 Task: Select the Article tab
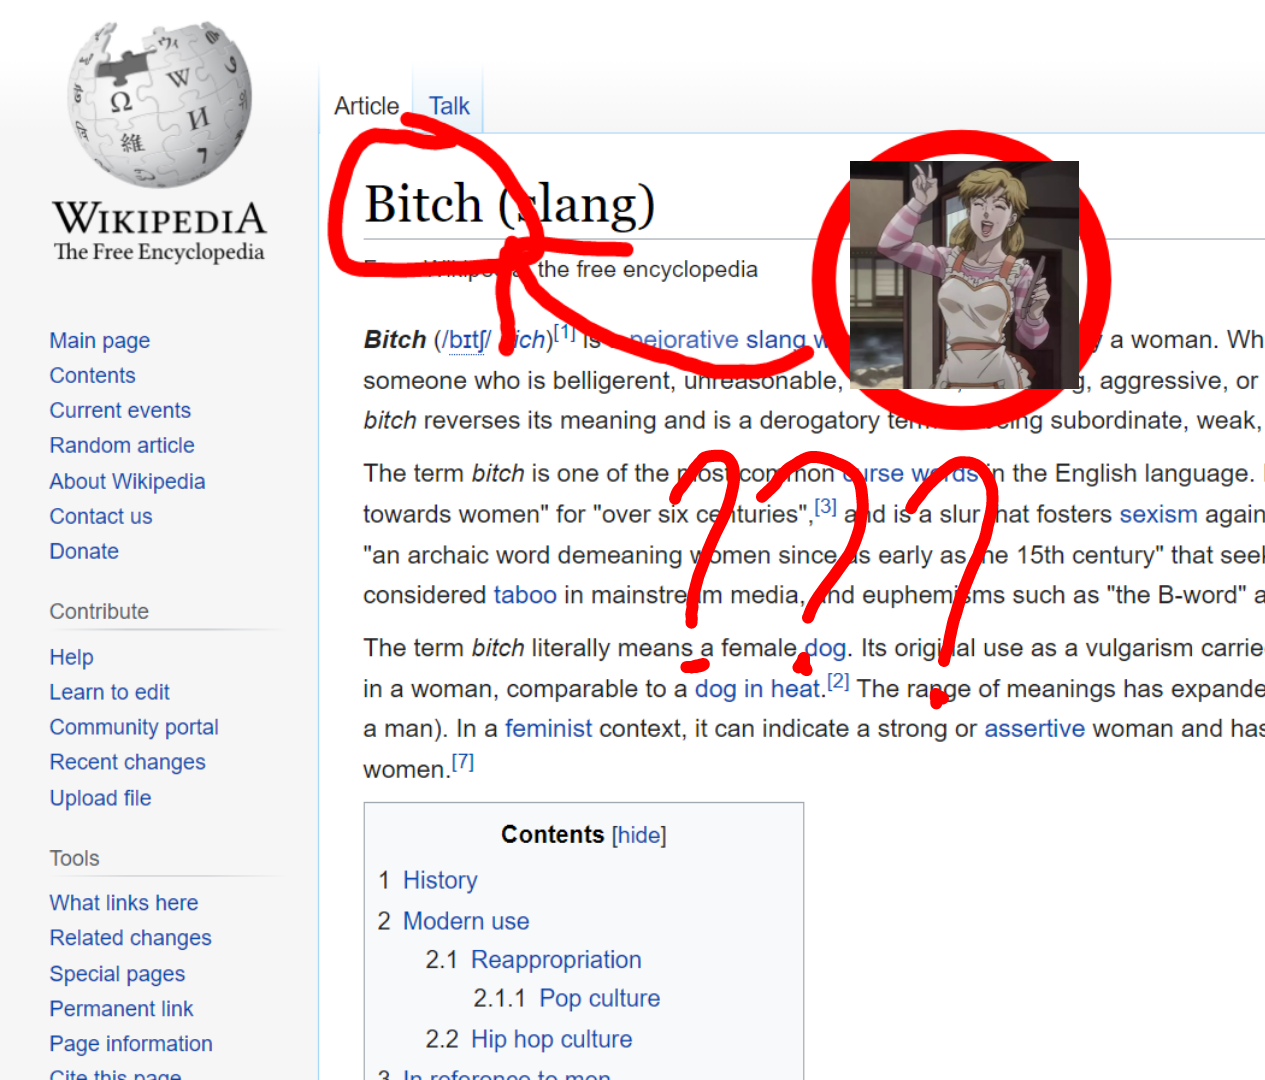click(x=366, y=106)
